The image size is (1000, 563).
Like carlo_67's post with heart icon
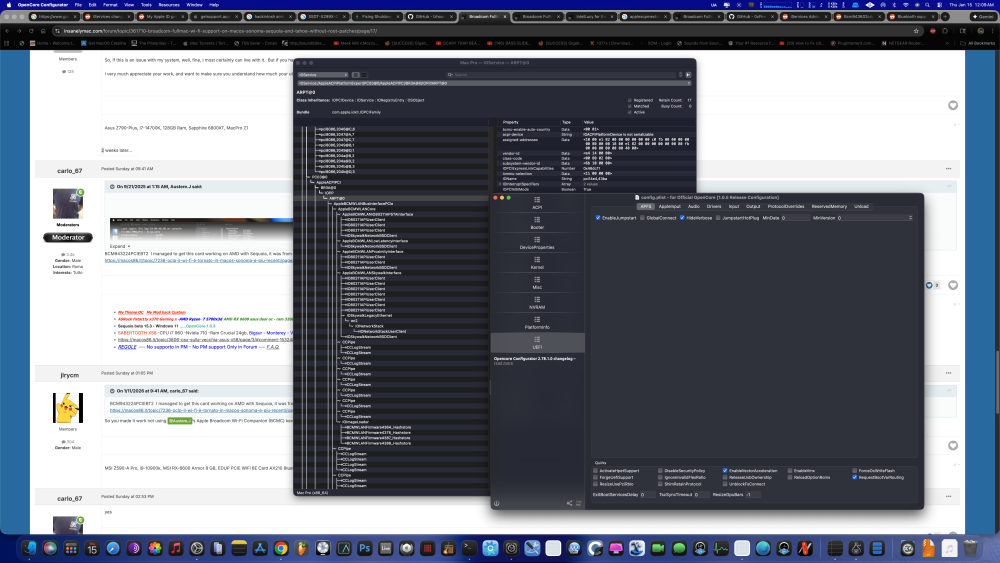[953, 285]
